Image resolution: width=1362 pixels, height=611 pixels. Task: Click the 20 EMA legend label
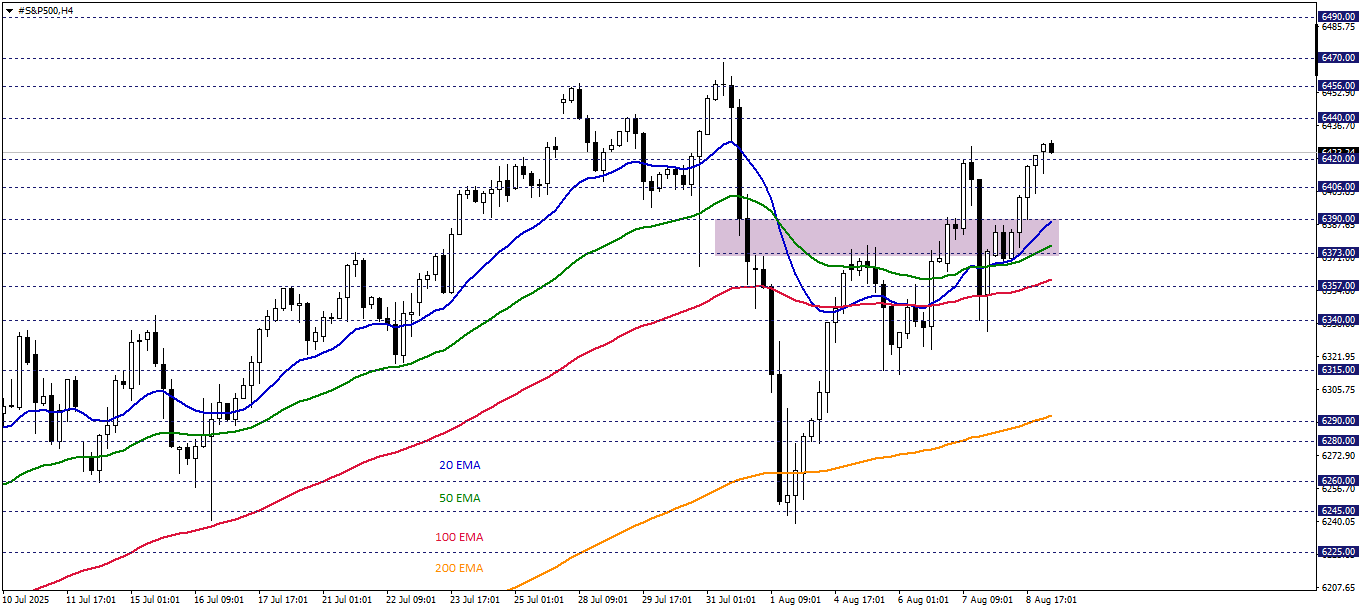point(460,465)
